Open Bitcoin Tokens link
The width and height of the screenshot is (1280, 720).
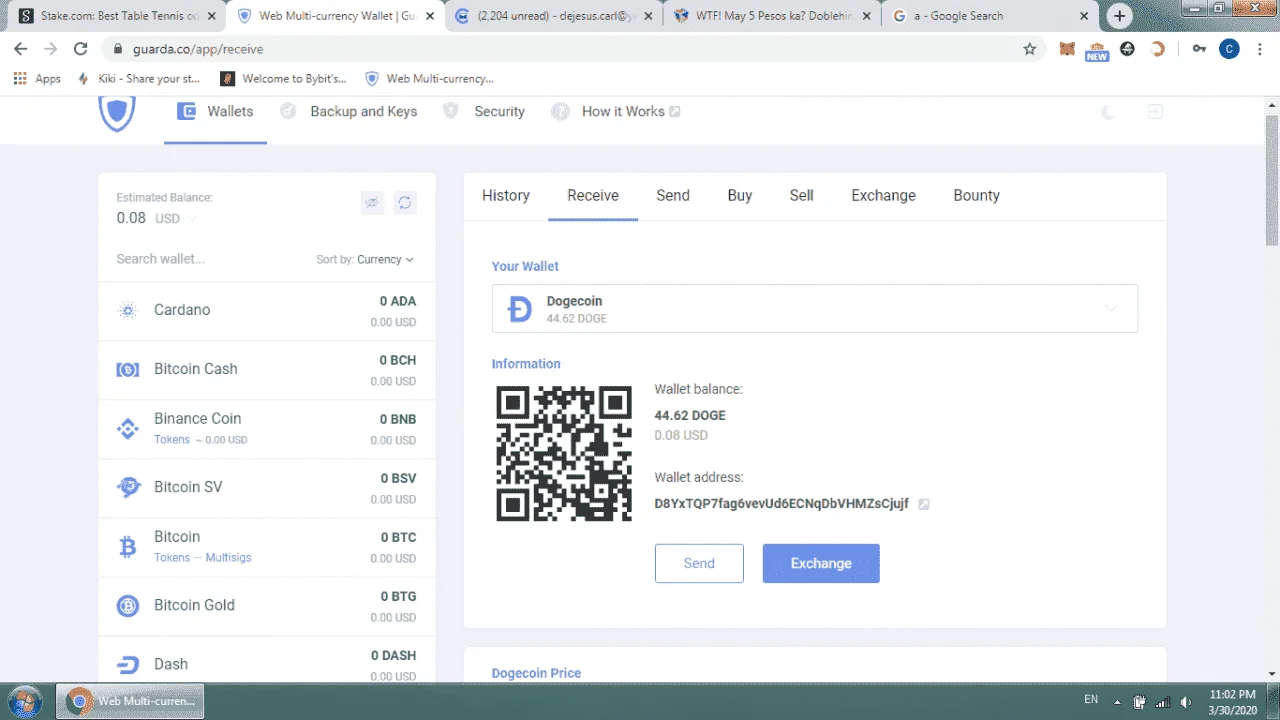172,558
